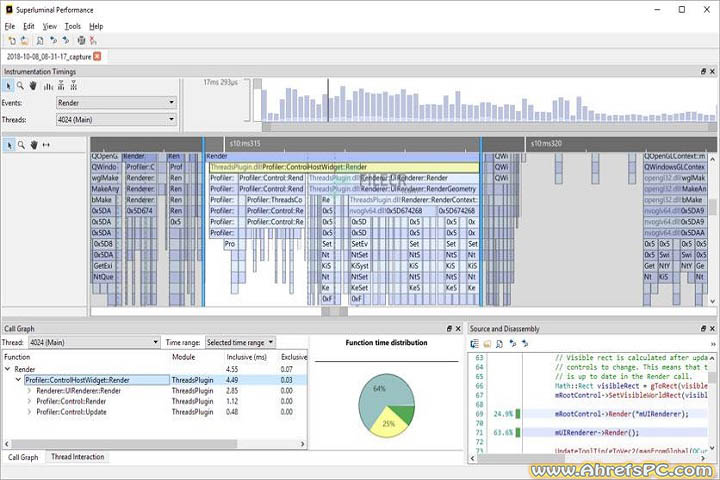
Task: Click the dark round icon in the main toolbar
Action: (x=81, y=41)
